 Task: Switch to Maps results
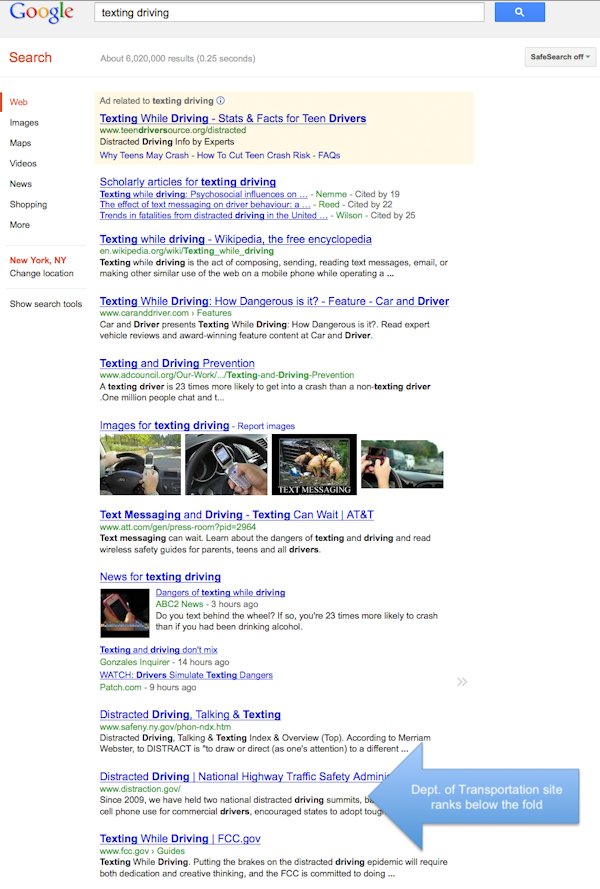pos(20,143)
